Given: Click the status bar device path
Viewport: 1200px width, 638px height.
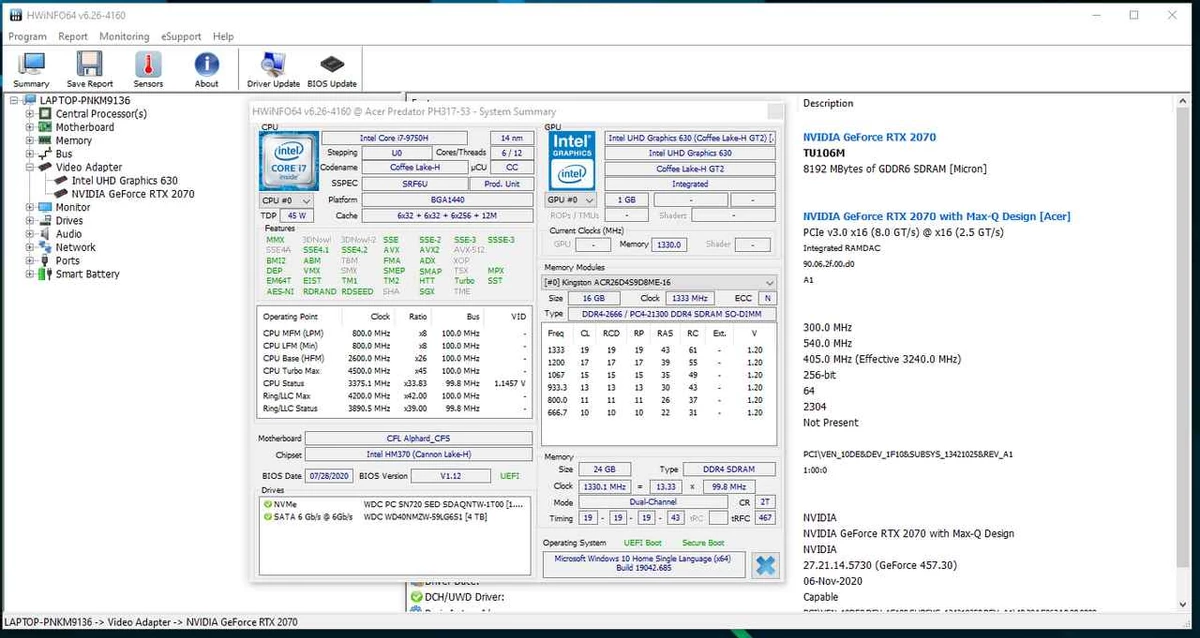Looking at the screenshot, I should point(151,622).
